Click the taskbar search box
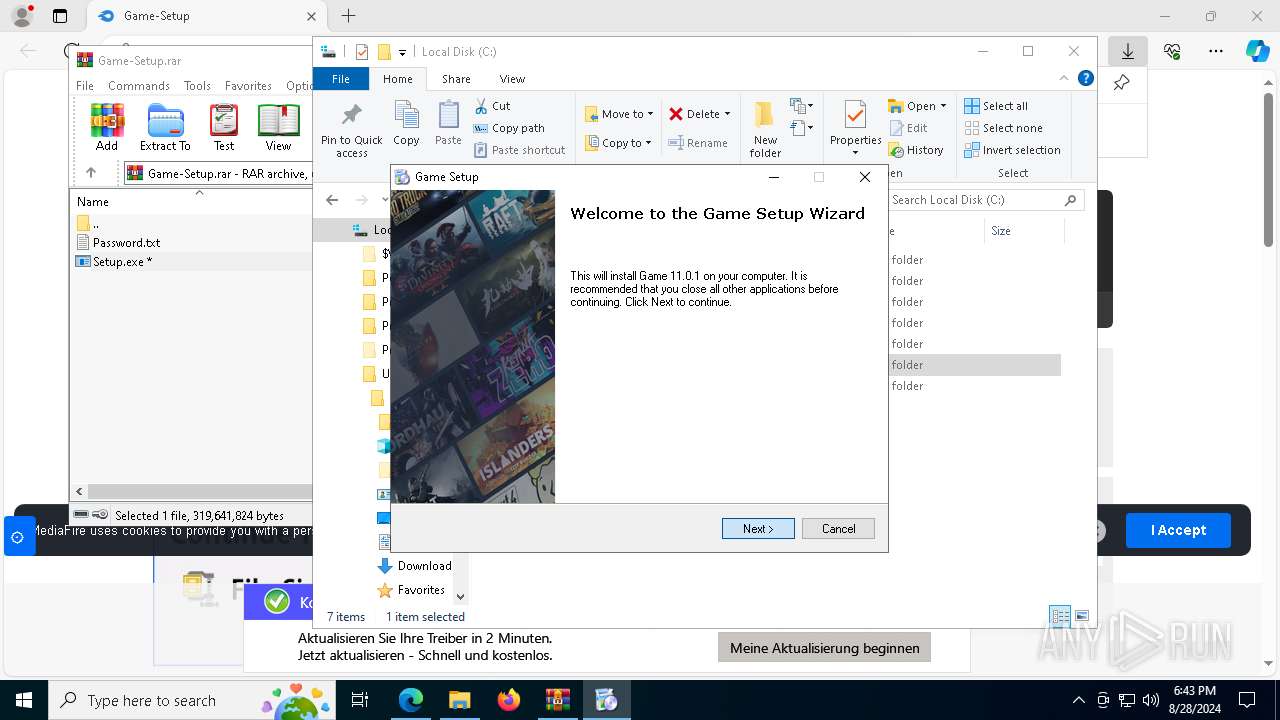The width and height of the screenshot is (1280, 720). click(191, 700)
